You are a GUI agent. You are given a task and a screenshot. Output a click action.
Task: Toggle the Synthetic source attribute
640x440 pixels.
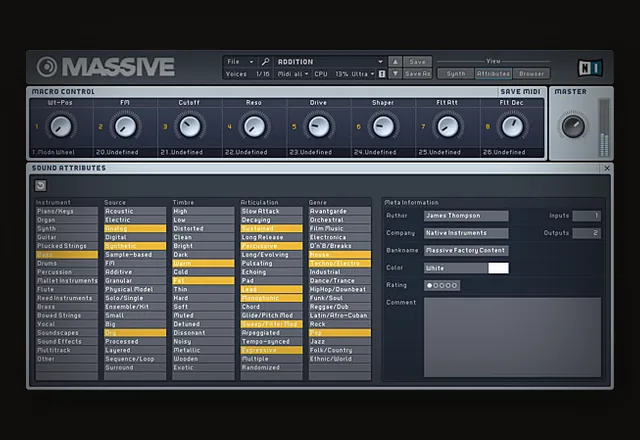(135, 246)
